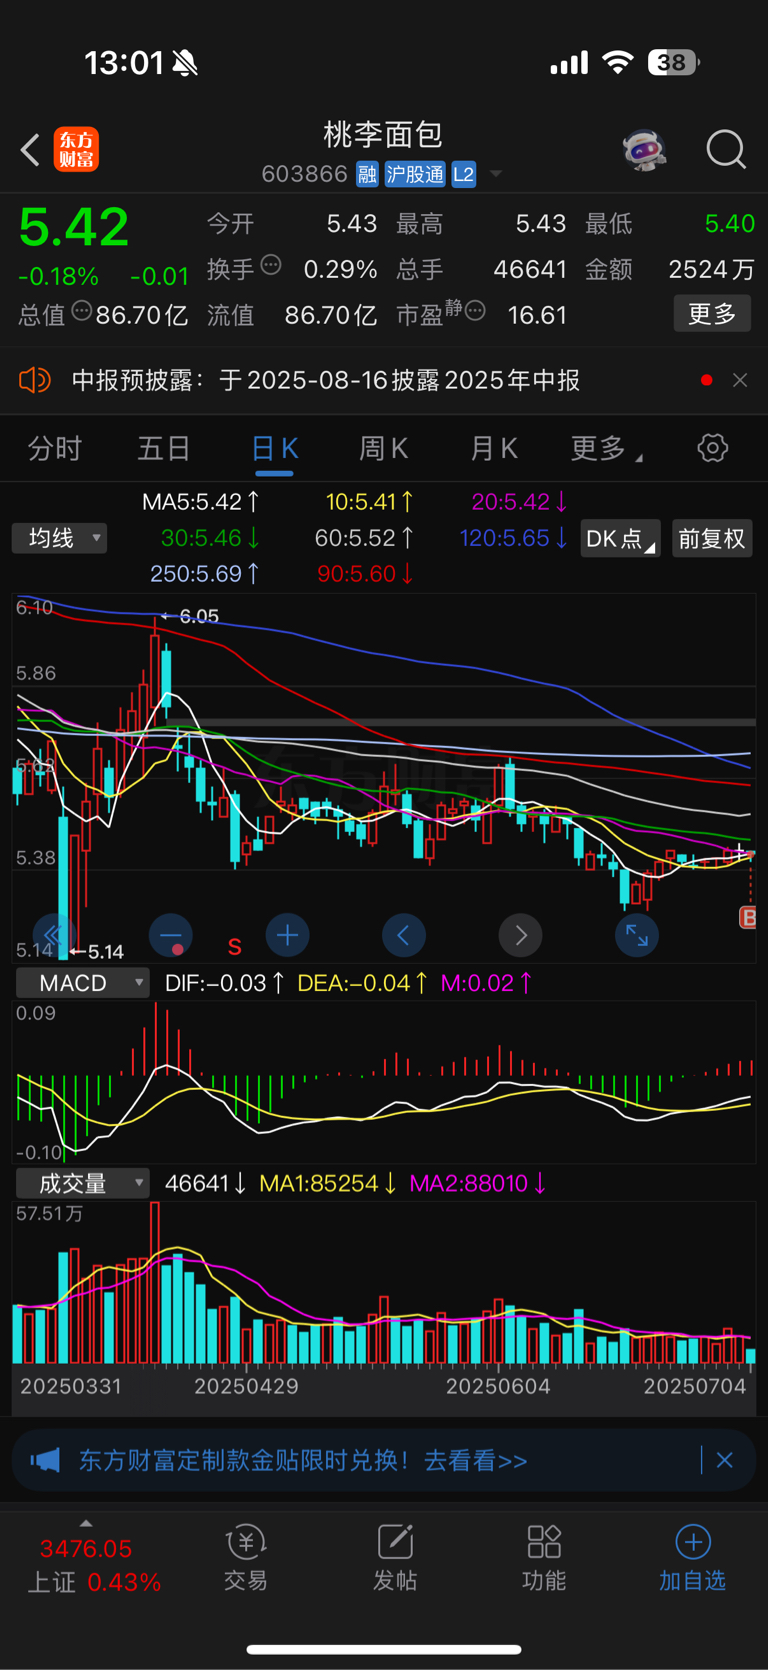Tap the search magnifier icon
The height and width of the screenshot is (1670, 768).
pyautogui.click(x=726, y=150)
